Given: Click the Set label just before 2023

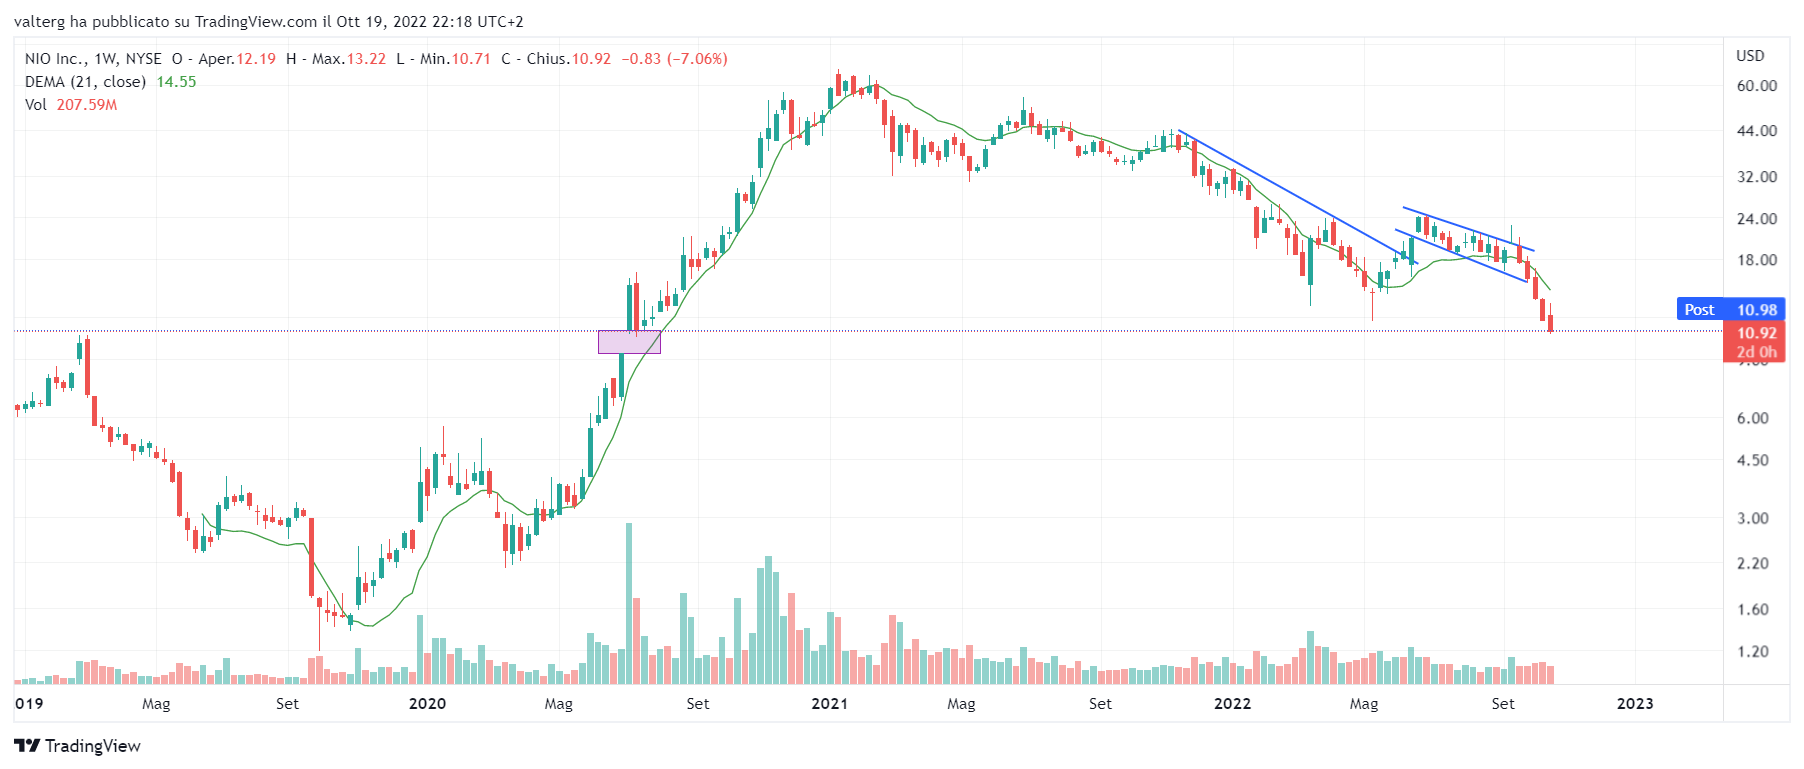Looking at the screenshot, I should pyautogui.click(x=1503, y=704).
